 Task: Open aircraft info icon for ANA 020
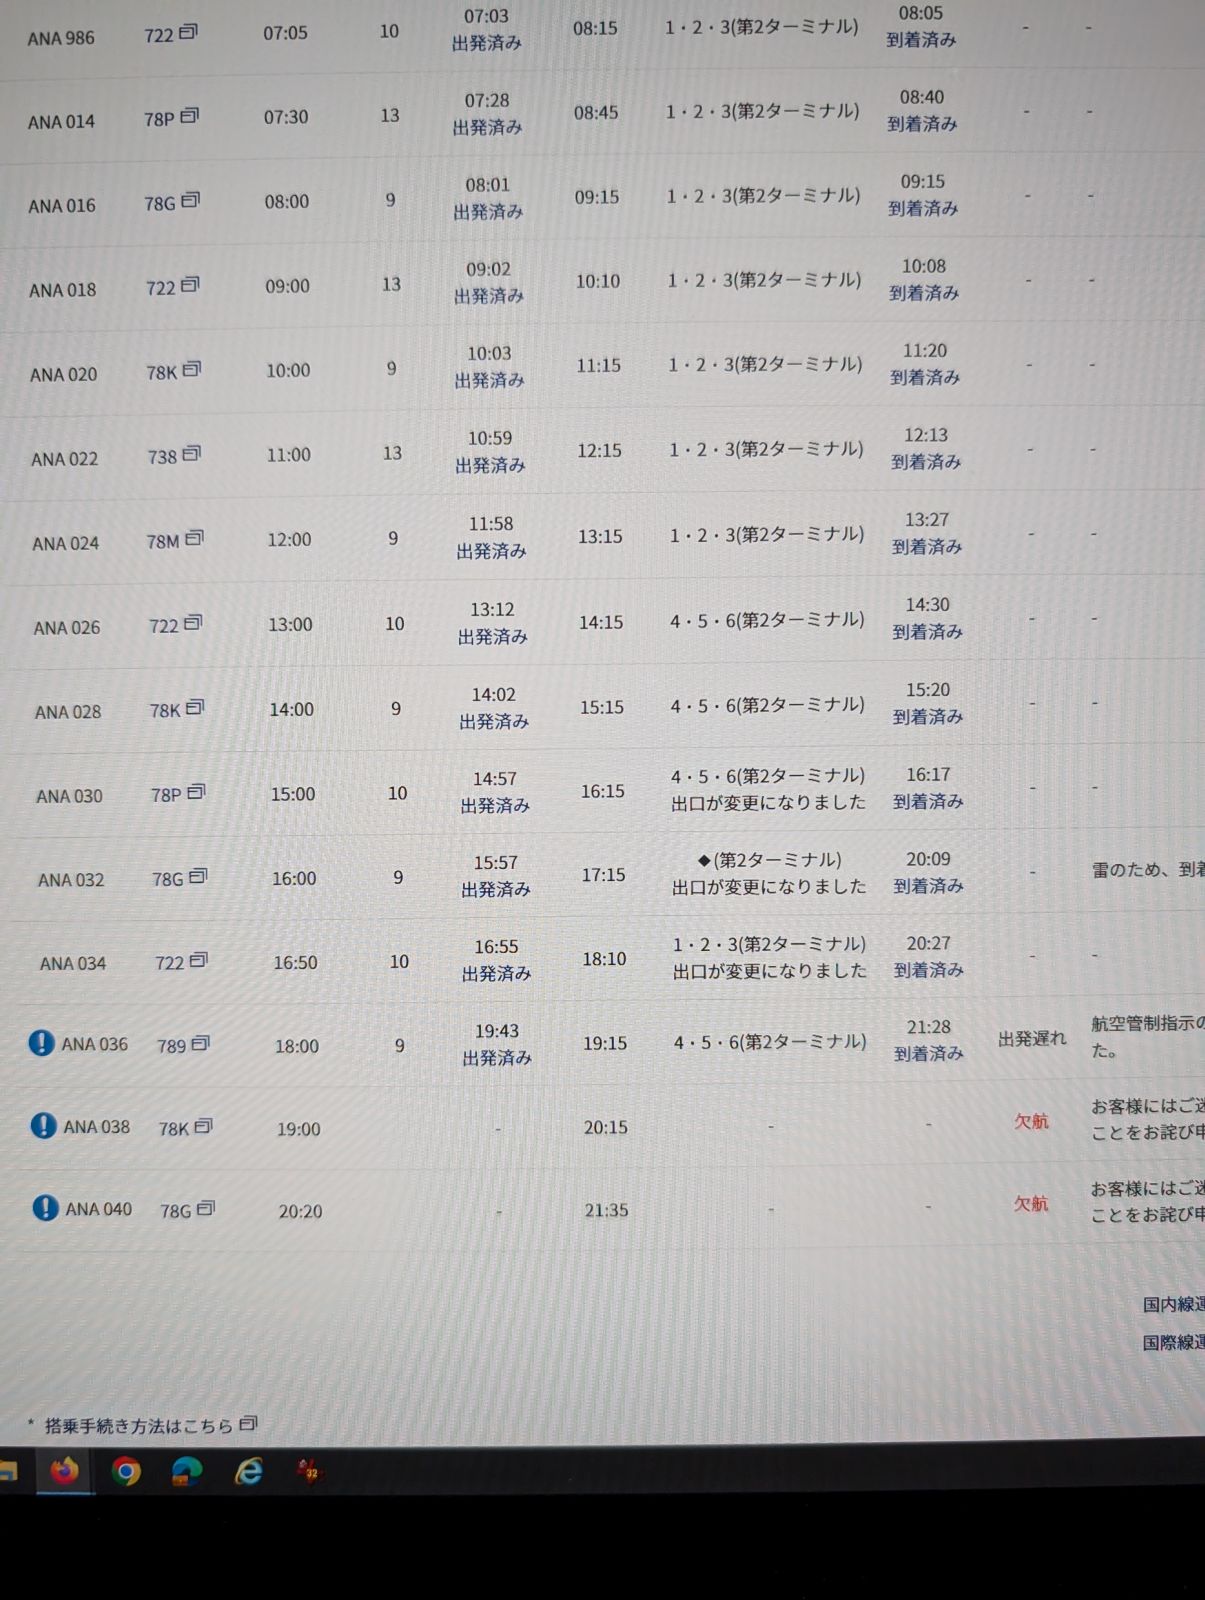pos(192,369)
